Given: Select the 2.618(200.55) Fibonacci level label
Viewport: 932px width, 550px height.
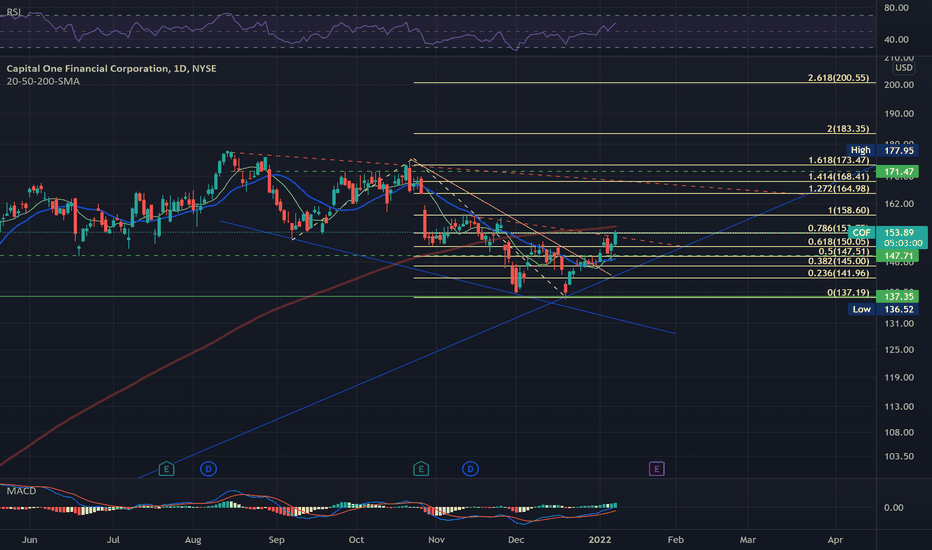Looking at the screenshot, I should pyautogui.click(x=838, y=78).
